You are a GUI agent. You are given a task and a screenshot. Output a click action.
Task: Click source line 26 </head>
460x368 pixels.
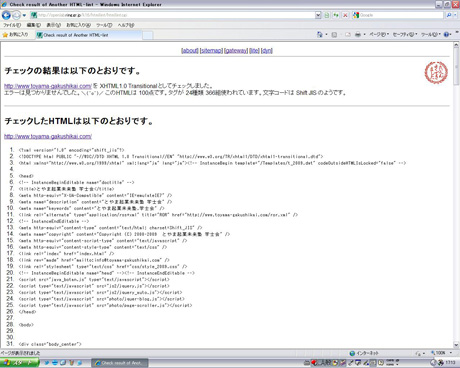(x=27, y=312)
